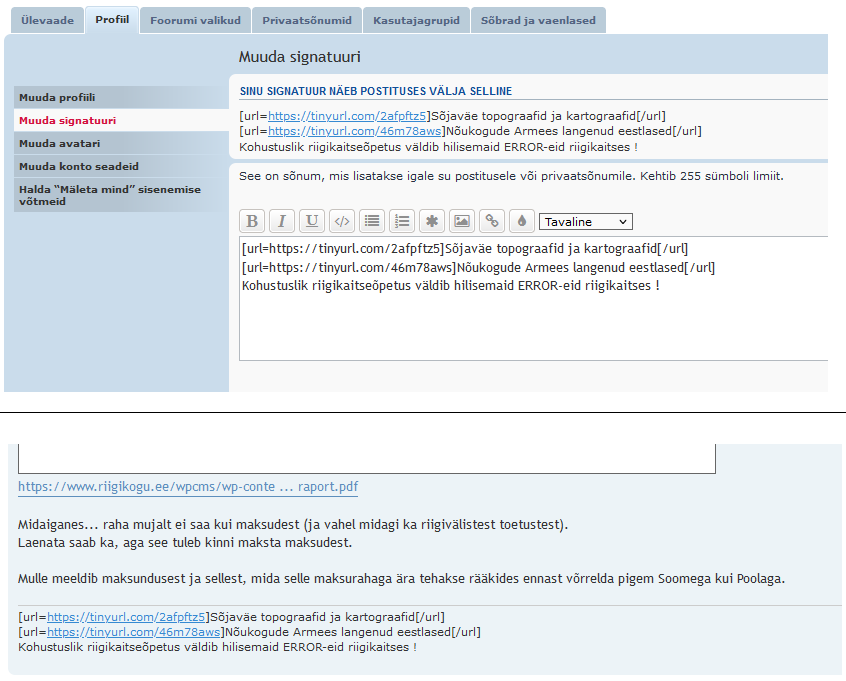Apply underline formatting
The width and height of the screenshot is (846, 681).
[312, 221]
